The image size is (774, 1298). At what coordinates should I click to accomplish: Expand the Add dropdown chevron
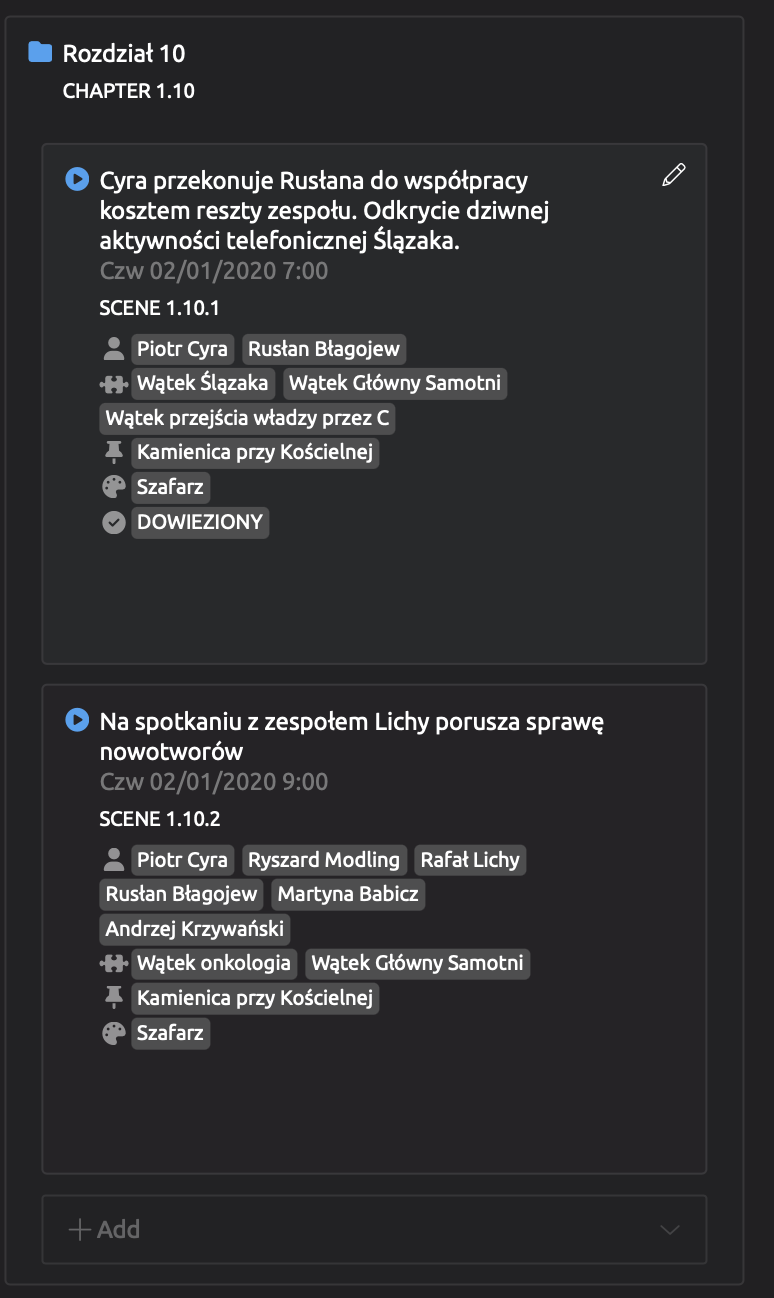click(670, 1230)
